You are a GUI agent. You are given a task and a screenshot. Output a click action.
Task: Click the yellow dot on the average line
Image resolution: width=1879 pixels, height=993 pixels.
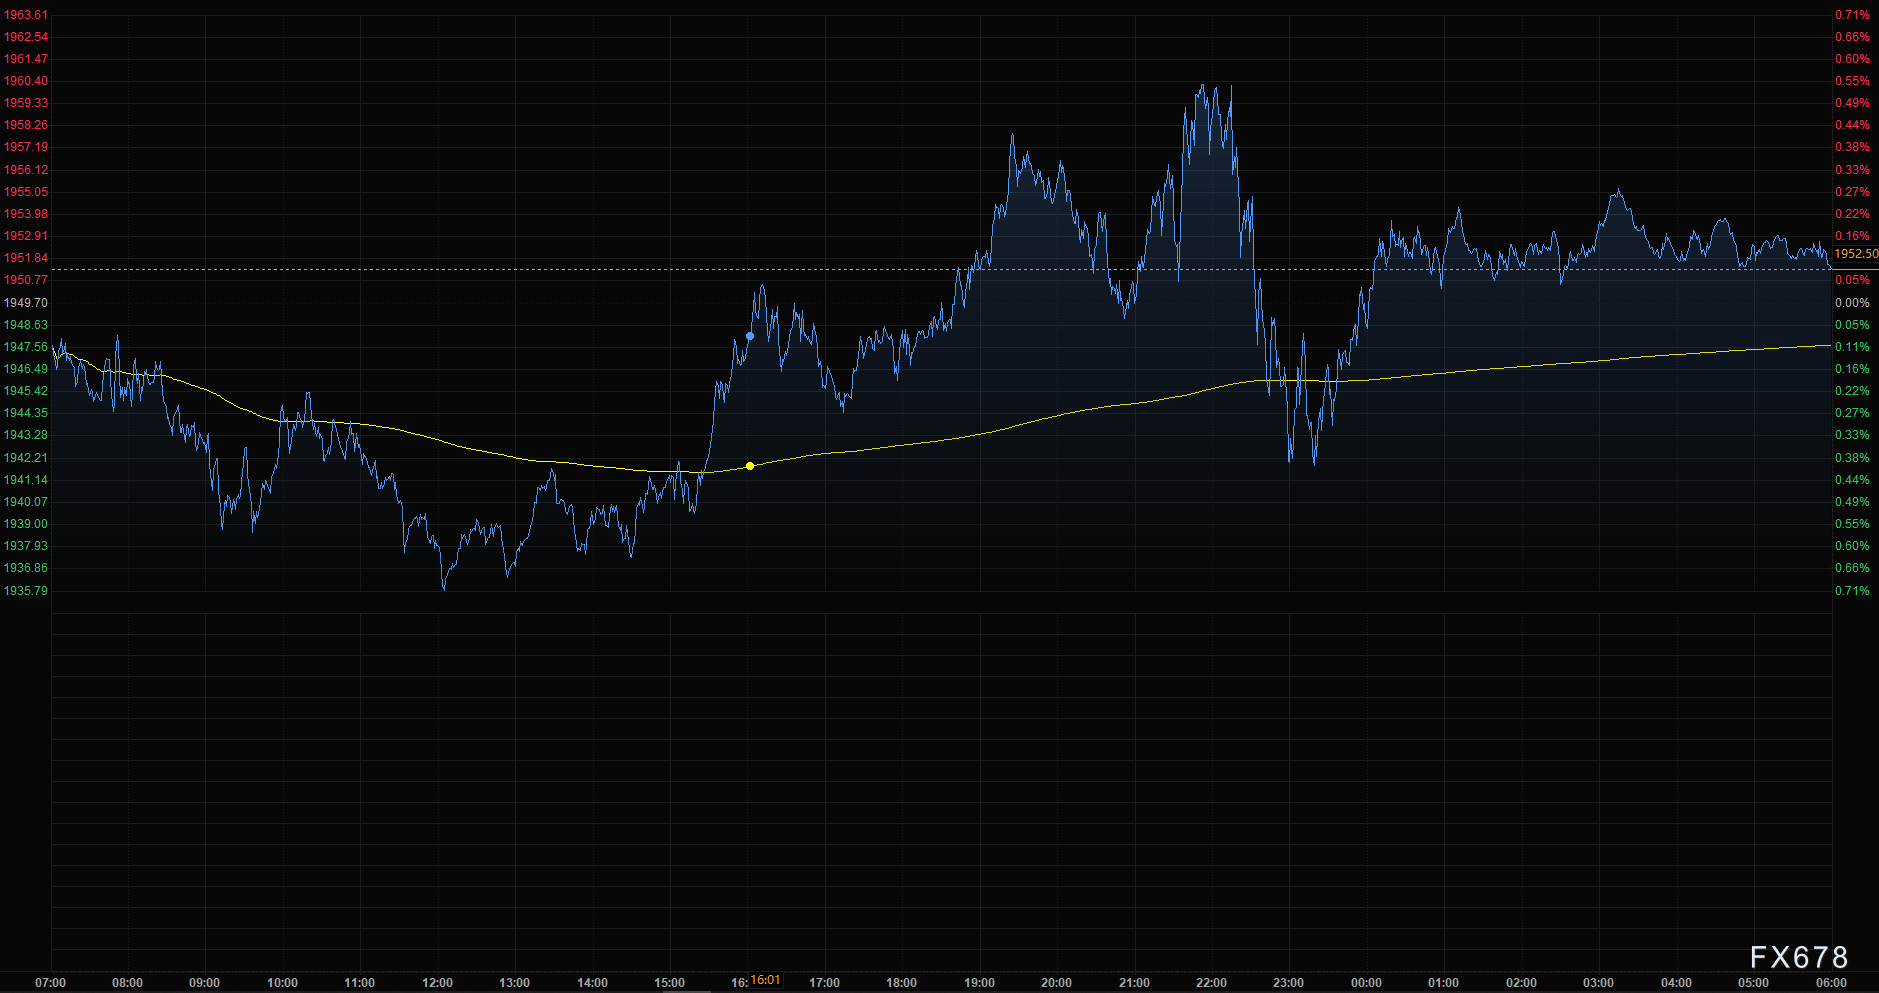point(750,466)
